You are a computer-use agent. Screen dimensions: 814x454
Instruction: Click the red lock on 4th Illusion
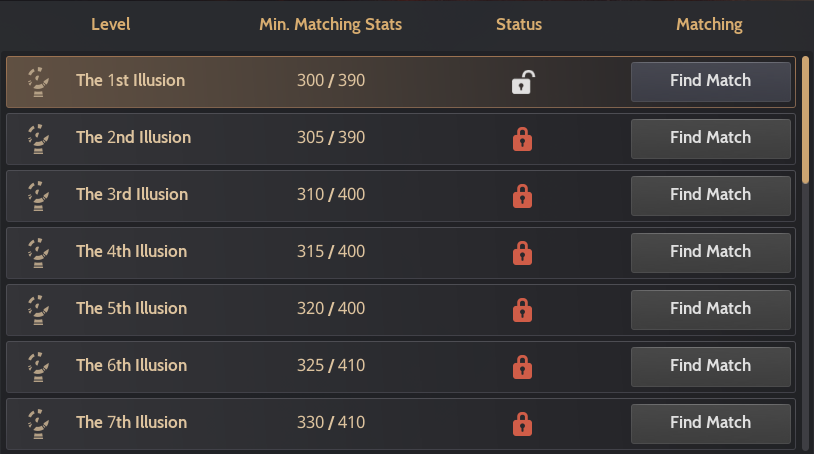coord(521,253)
